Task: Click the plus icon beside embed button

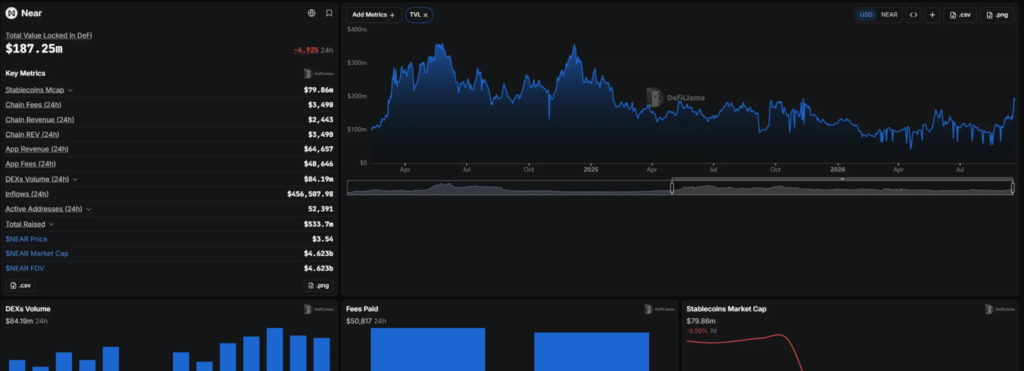Action: (x=932, y=14)
